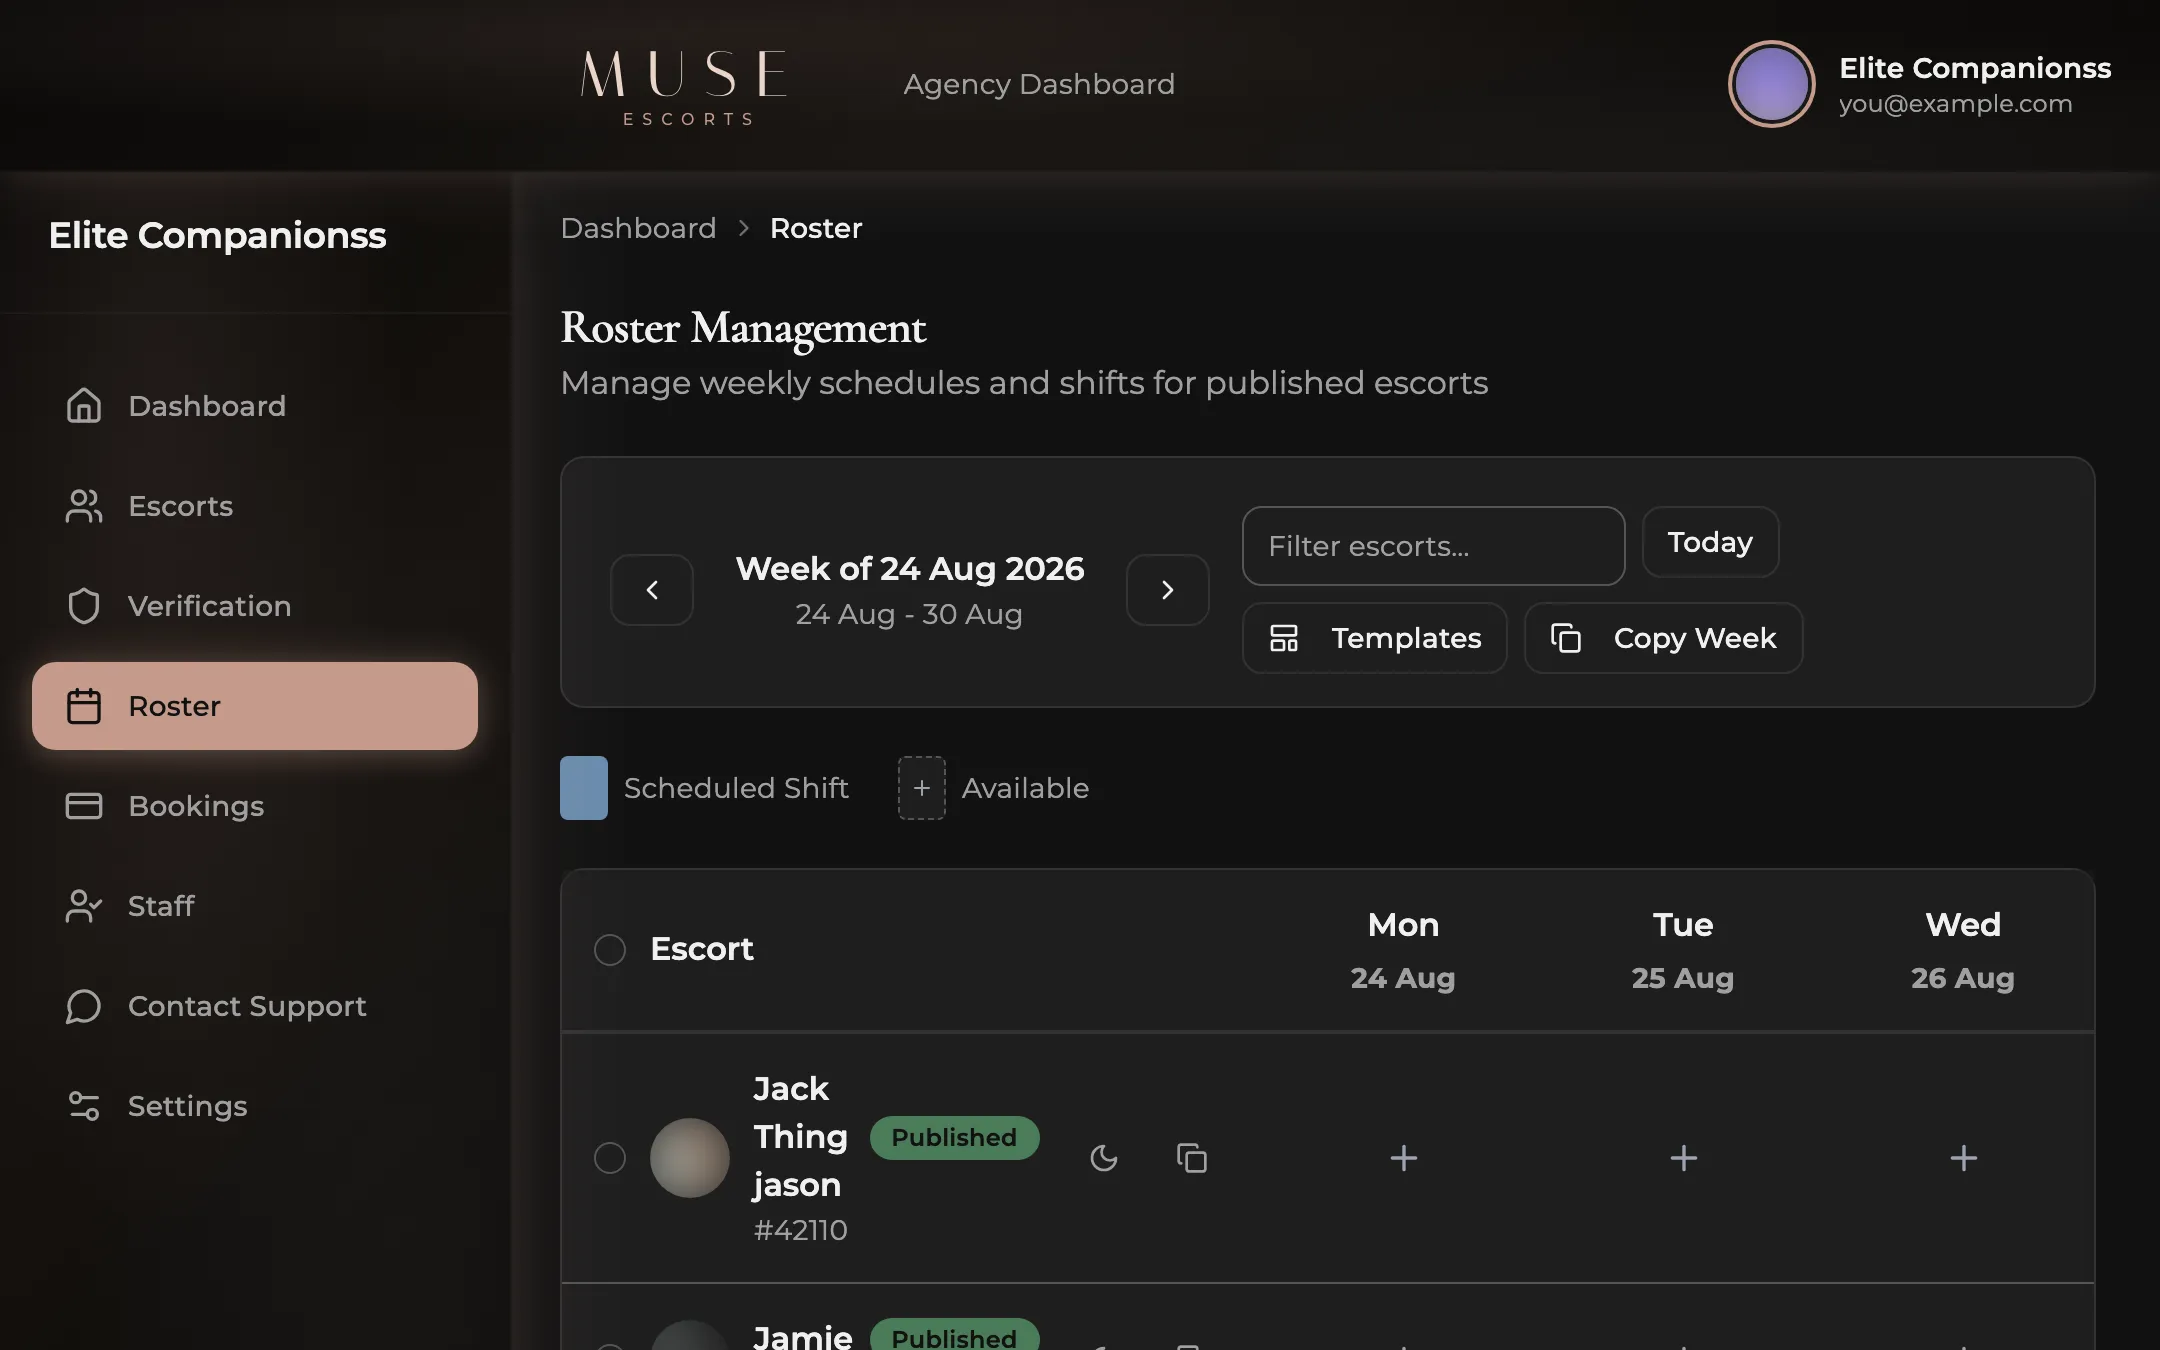Click the Tue 25 Aug column header
The height and width of the screenshot is (1350, 2160).
pos(1683,950)
